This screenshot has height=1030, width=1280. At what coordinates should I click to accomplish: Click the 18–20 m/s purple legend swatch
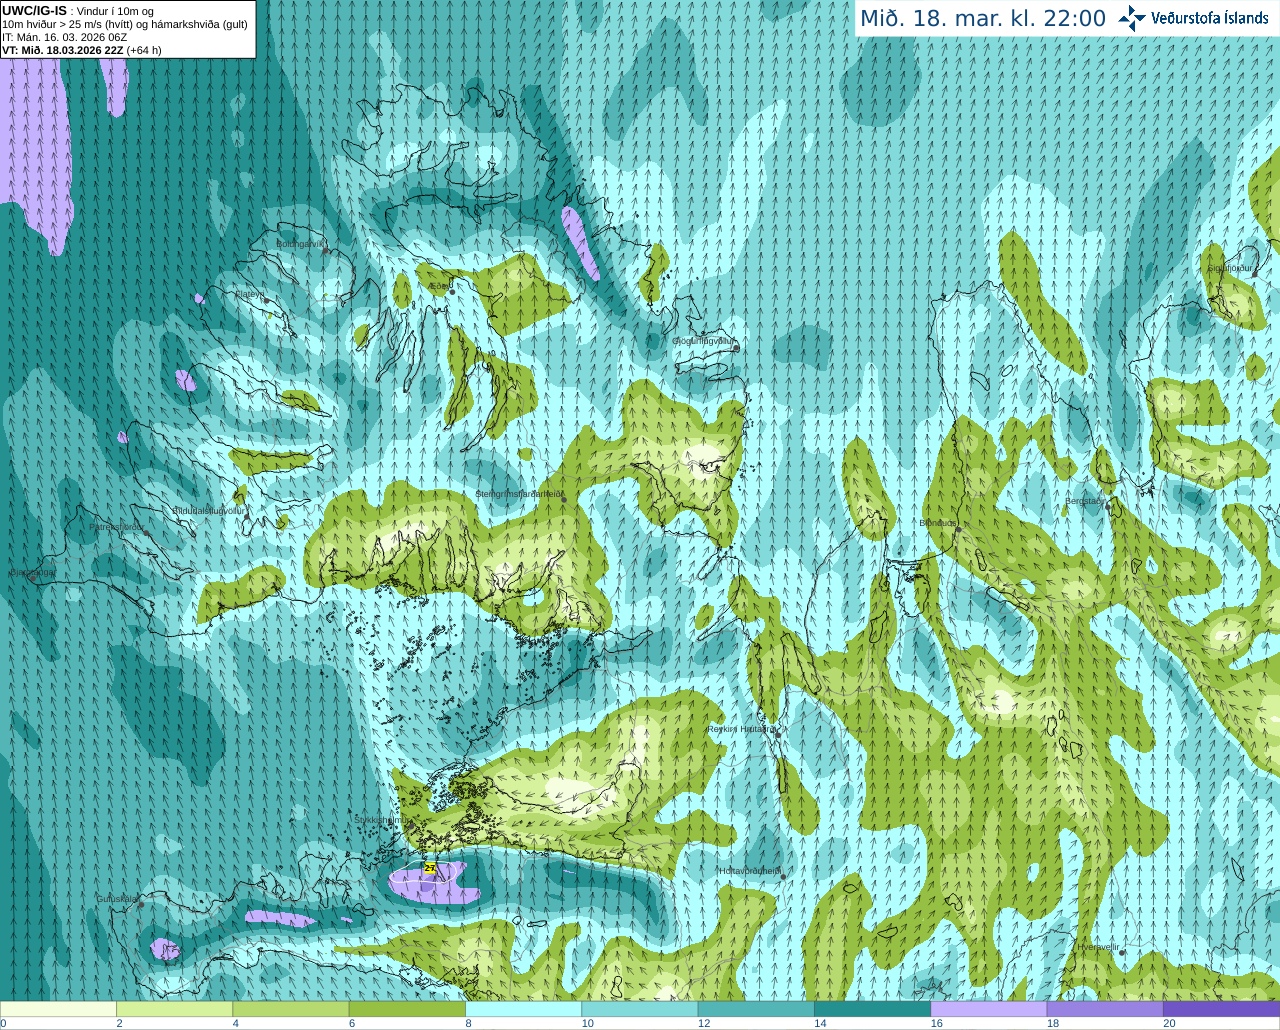[x=1105, y=1009]
